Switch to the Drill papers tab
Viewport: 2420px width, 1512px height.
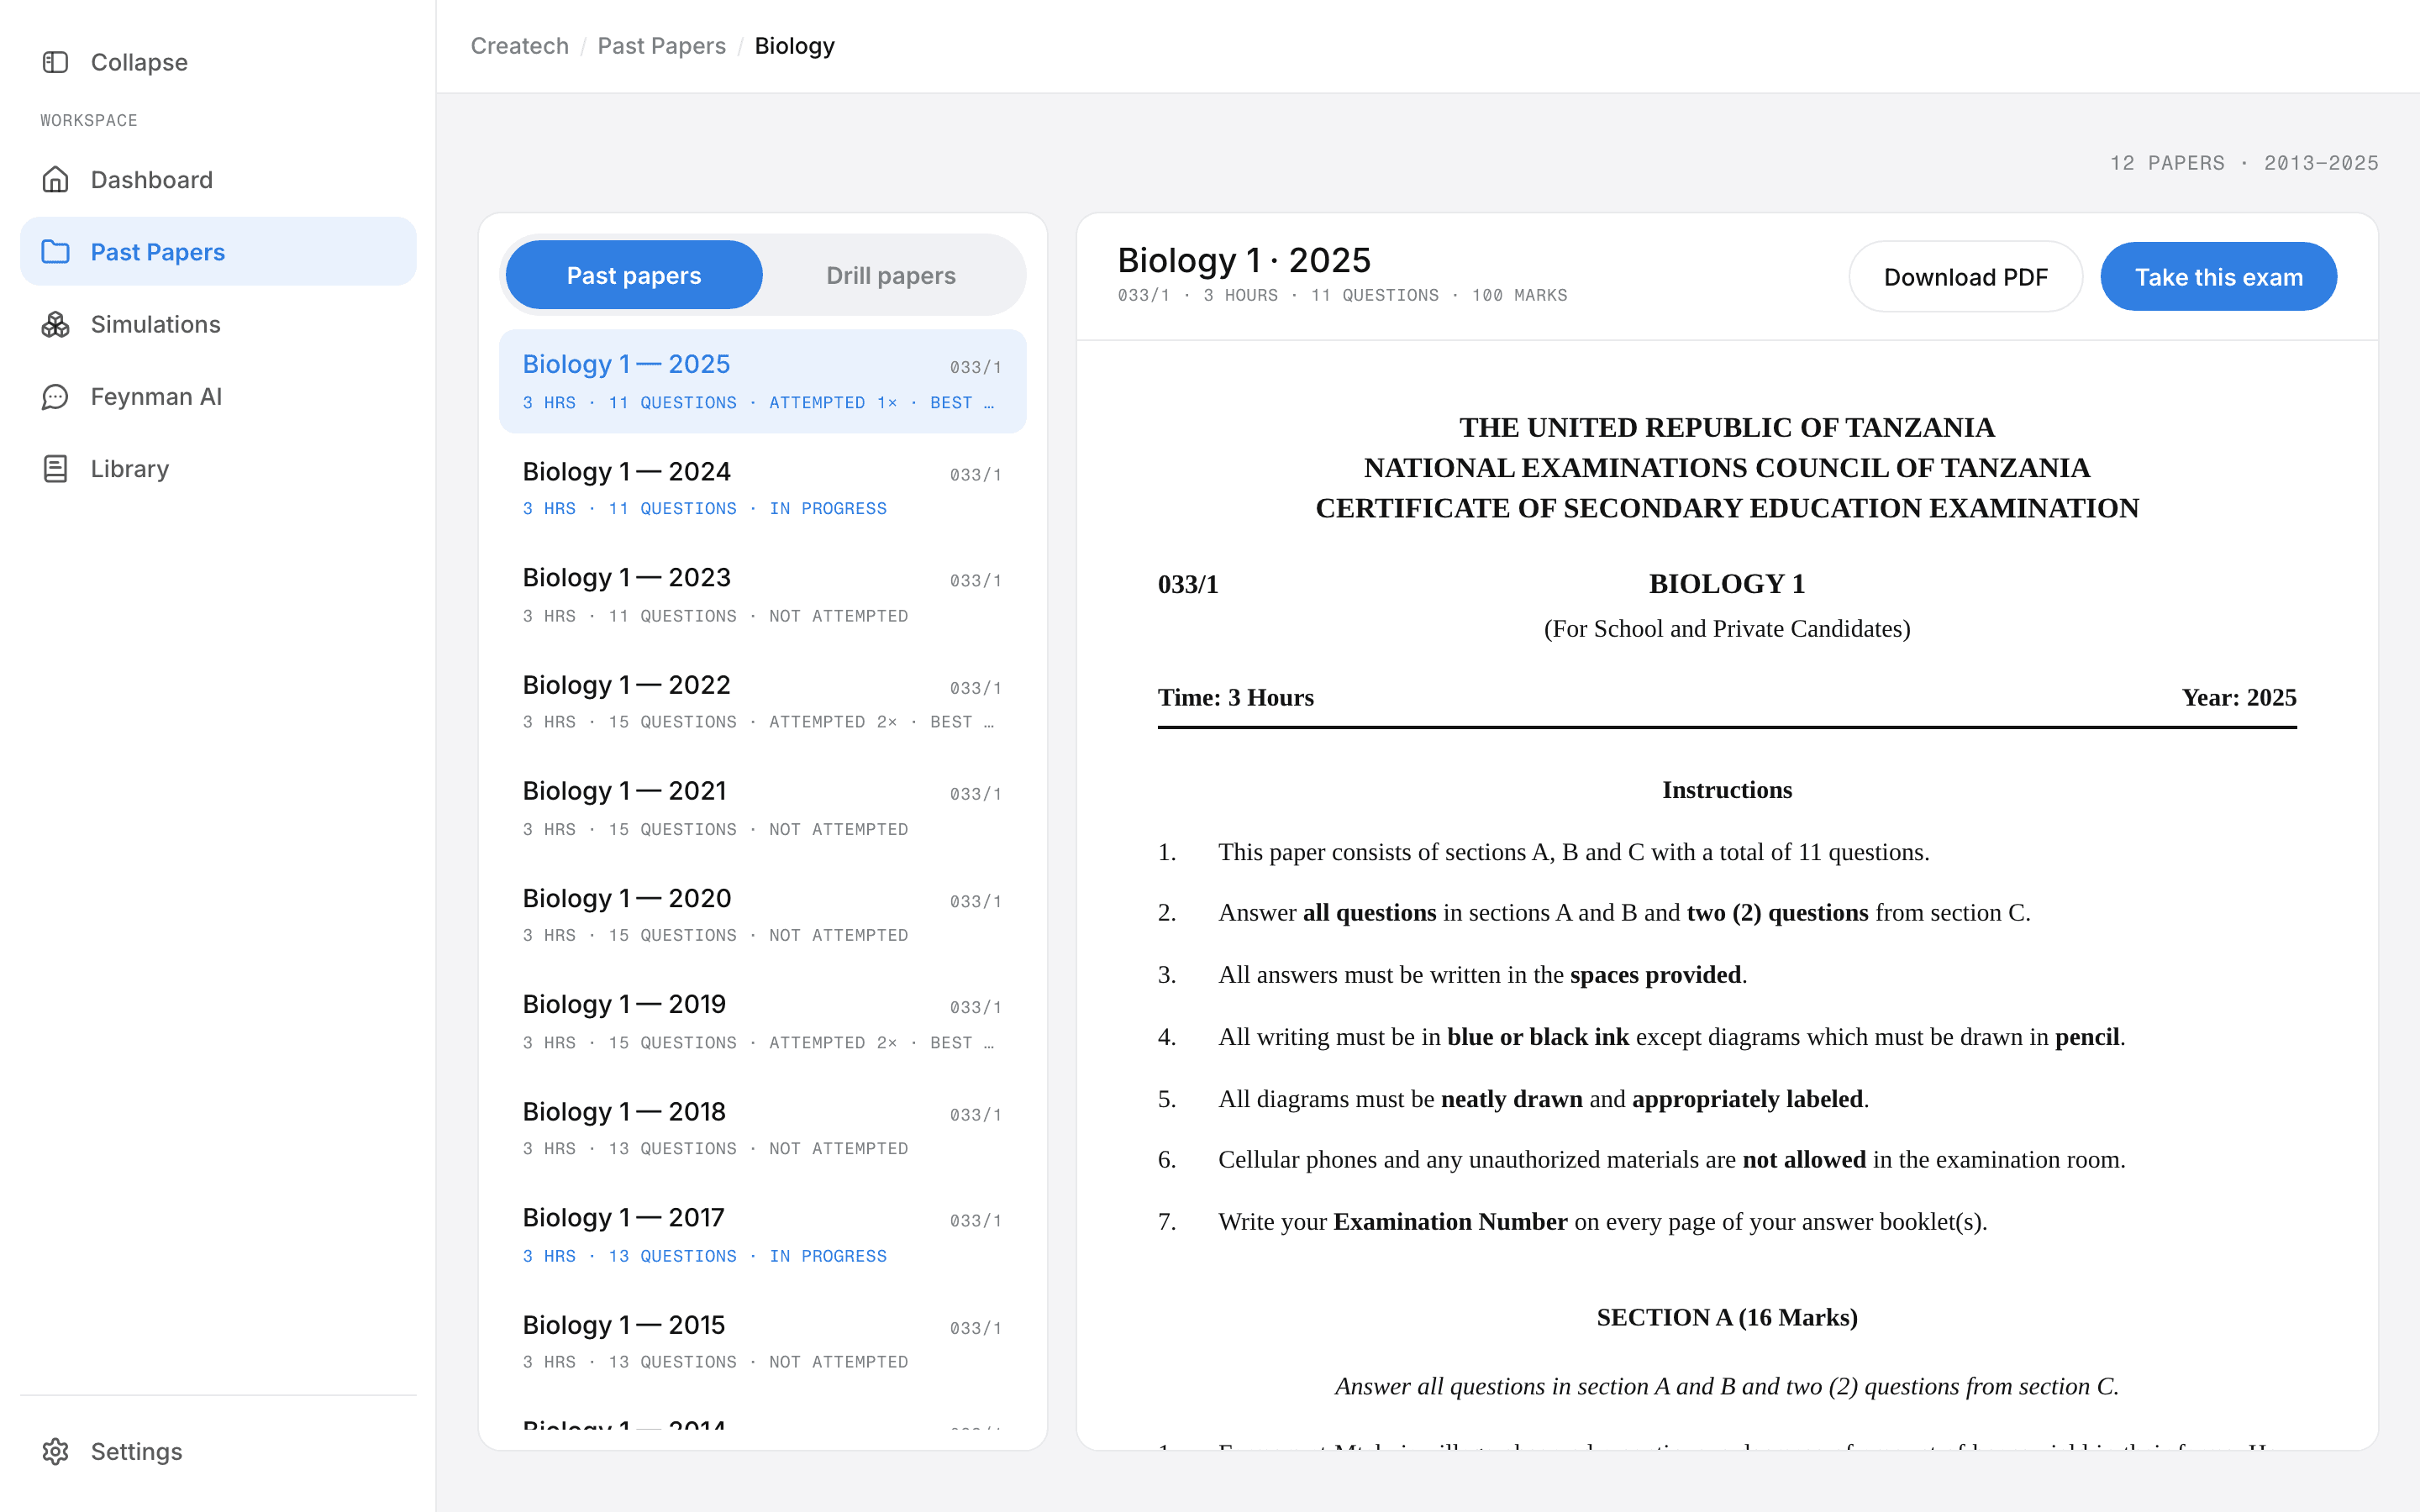point(890,275)
